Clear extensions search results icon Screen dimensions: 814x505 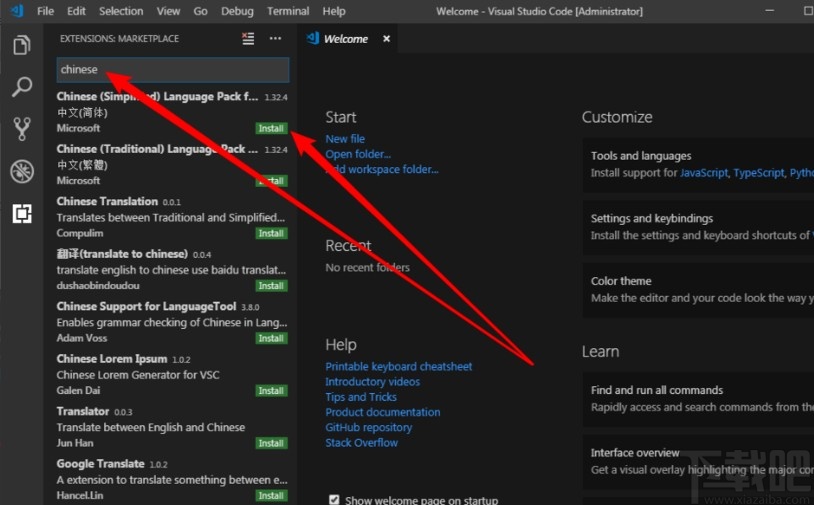(248, 38)
